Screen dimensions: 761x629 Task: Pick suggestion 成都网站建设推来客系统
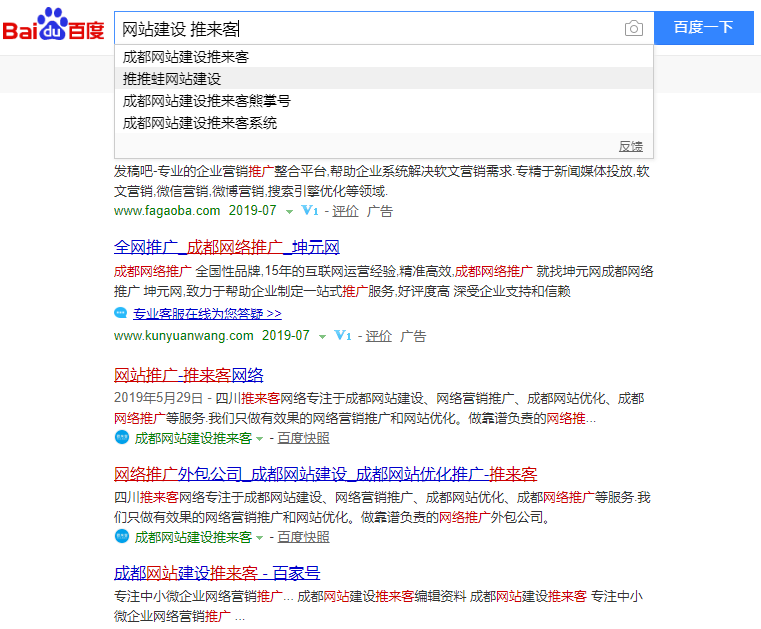click(200, 123)
